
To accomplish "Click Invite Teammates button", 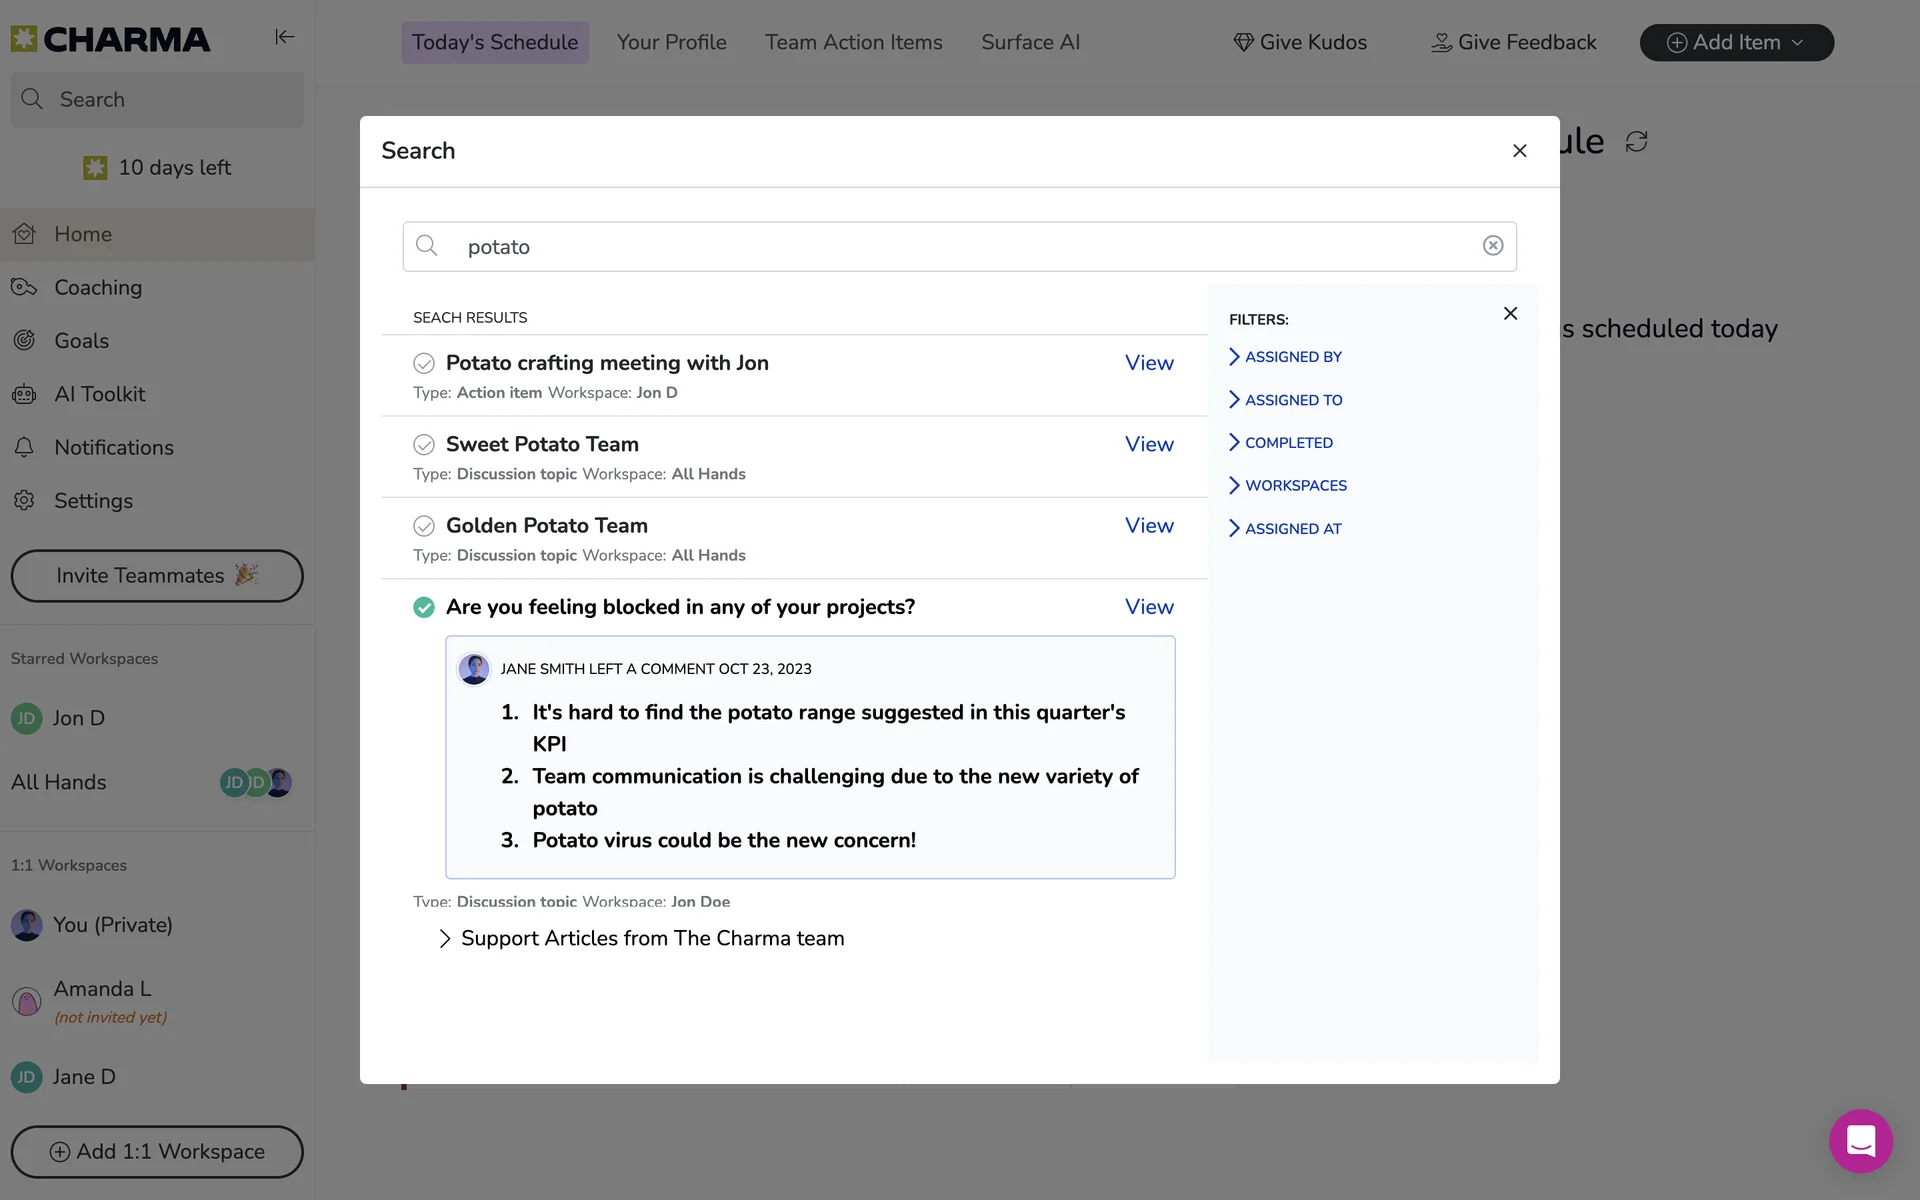I will [x=157, y=576].
